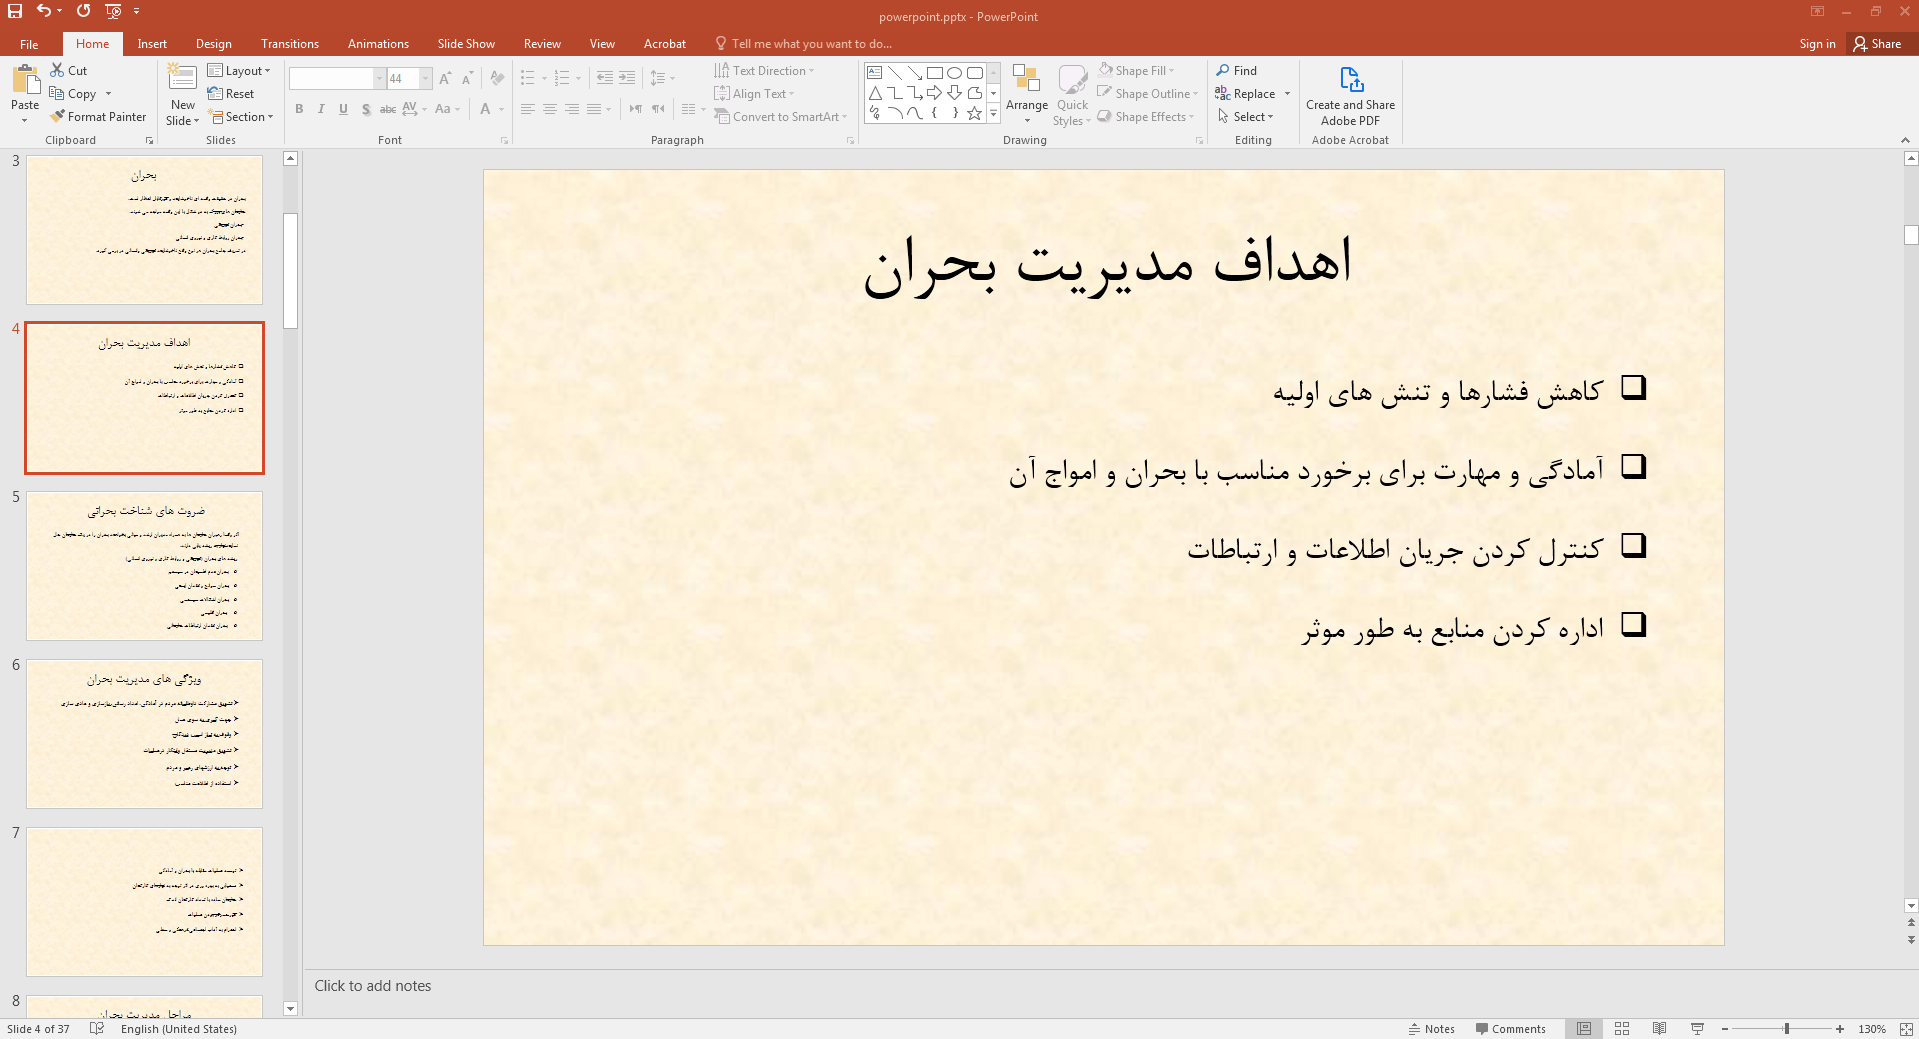Insert a New Slide
The image size is (1919, 1039).
click(x=182, y=95)
